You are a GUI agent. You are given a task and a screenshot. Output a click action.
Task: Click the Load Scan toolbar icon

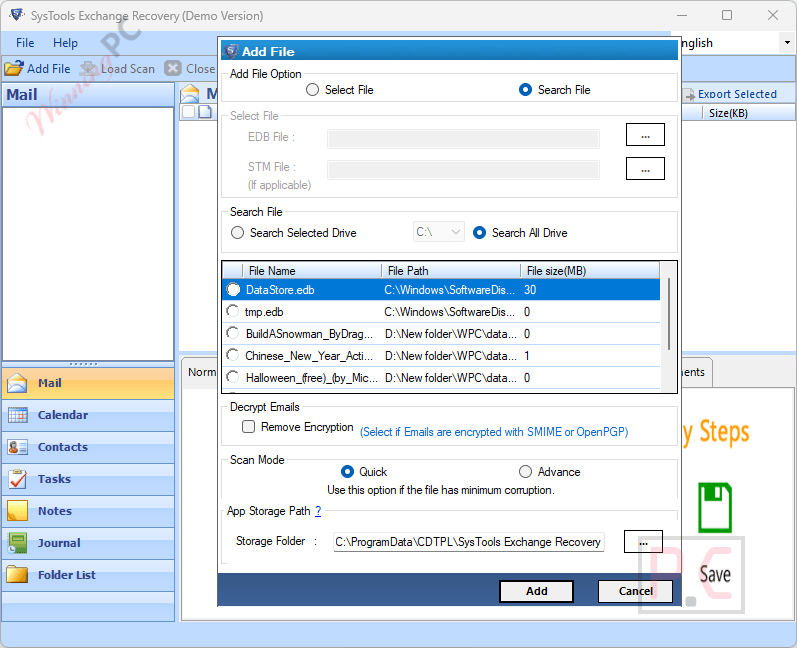point(88,68)
